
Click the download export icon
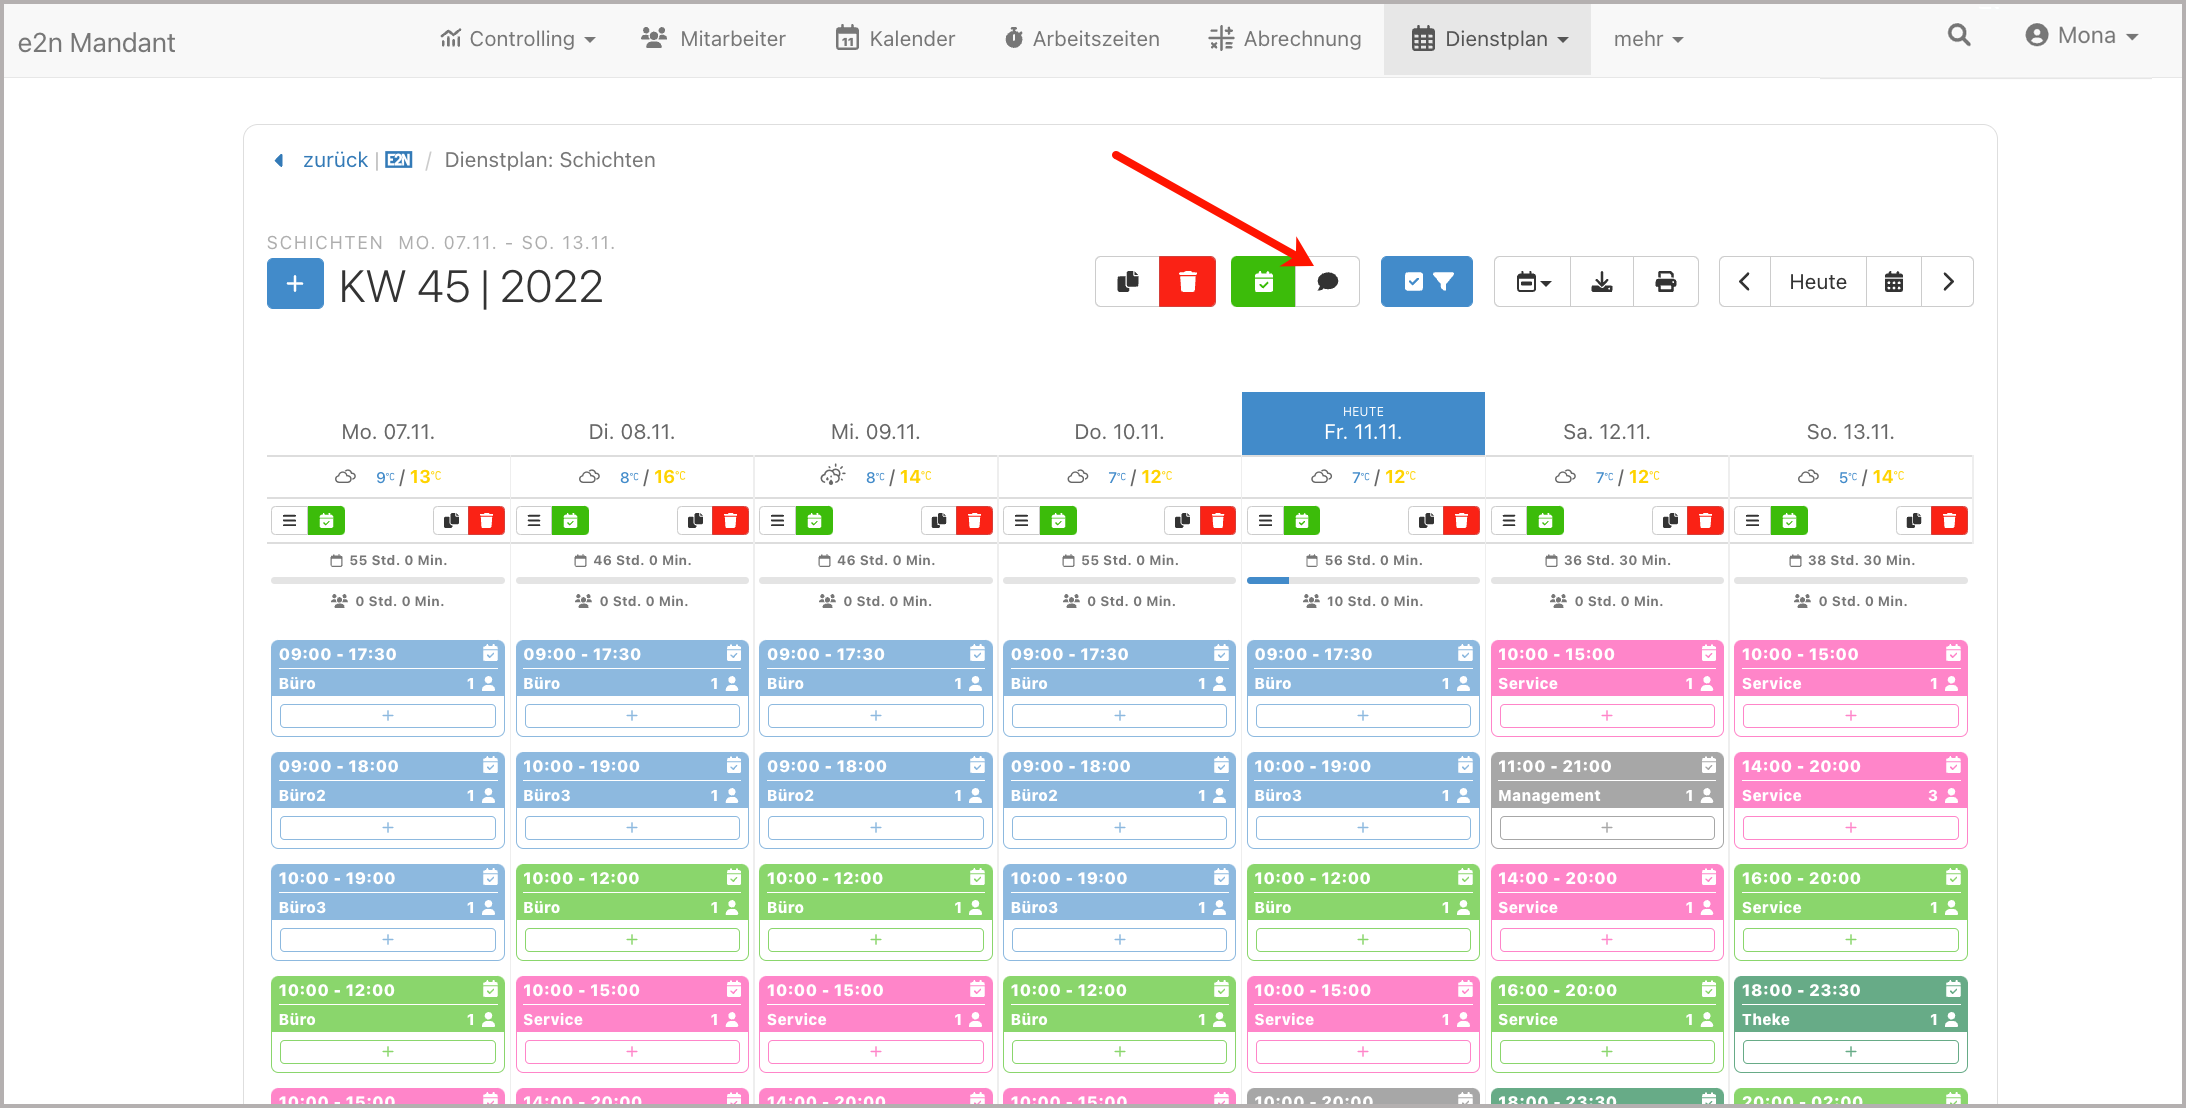[x=1602, y=282]
